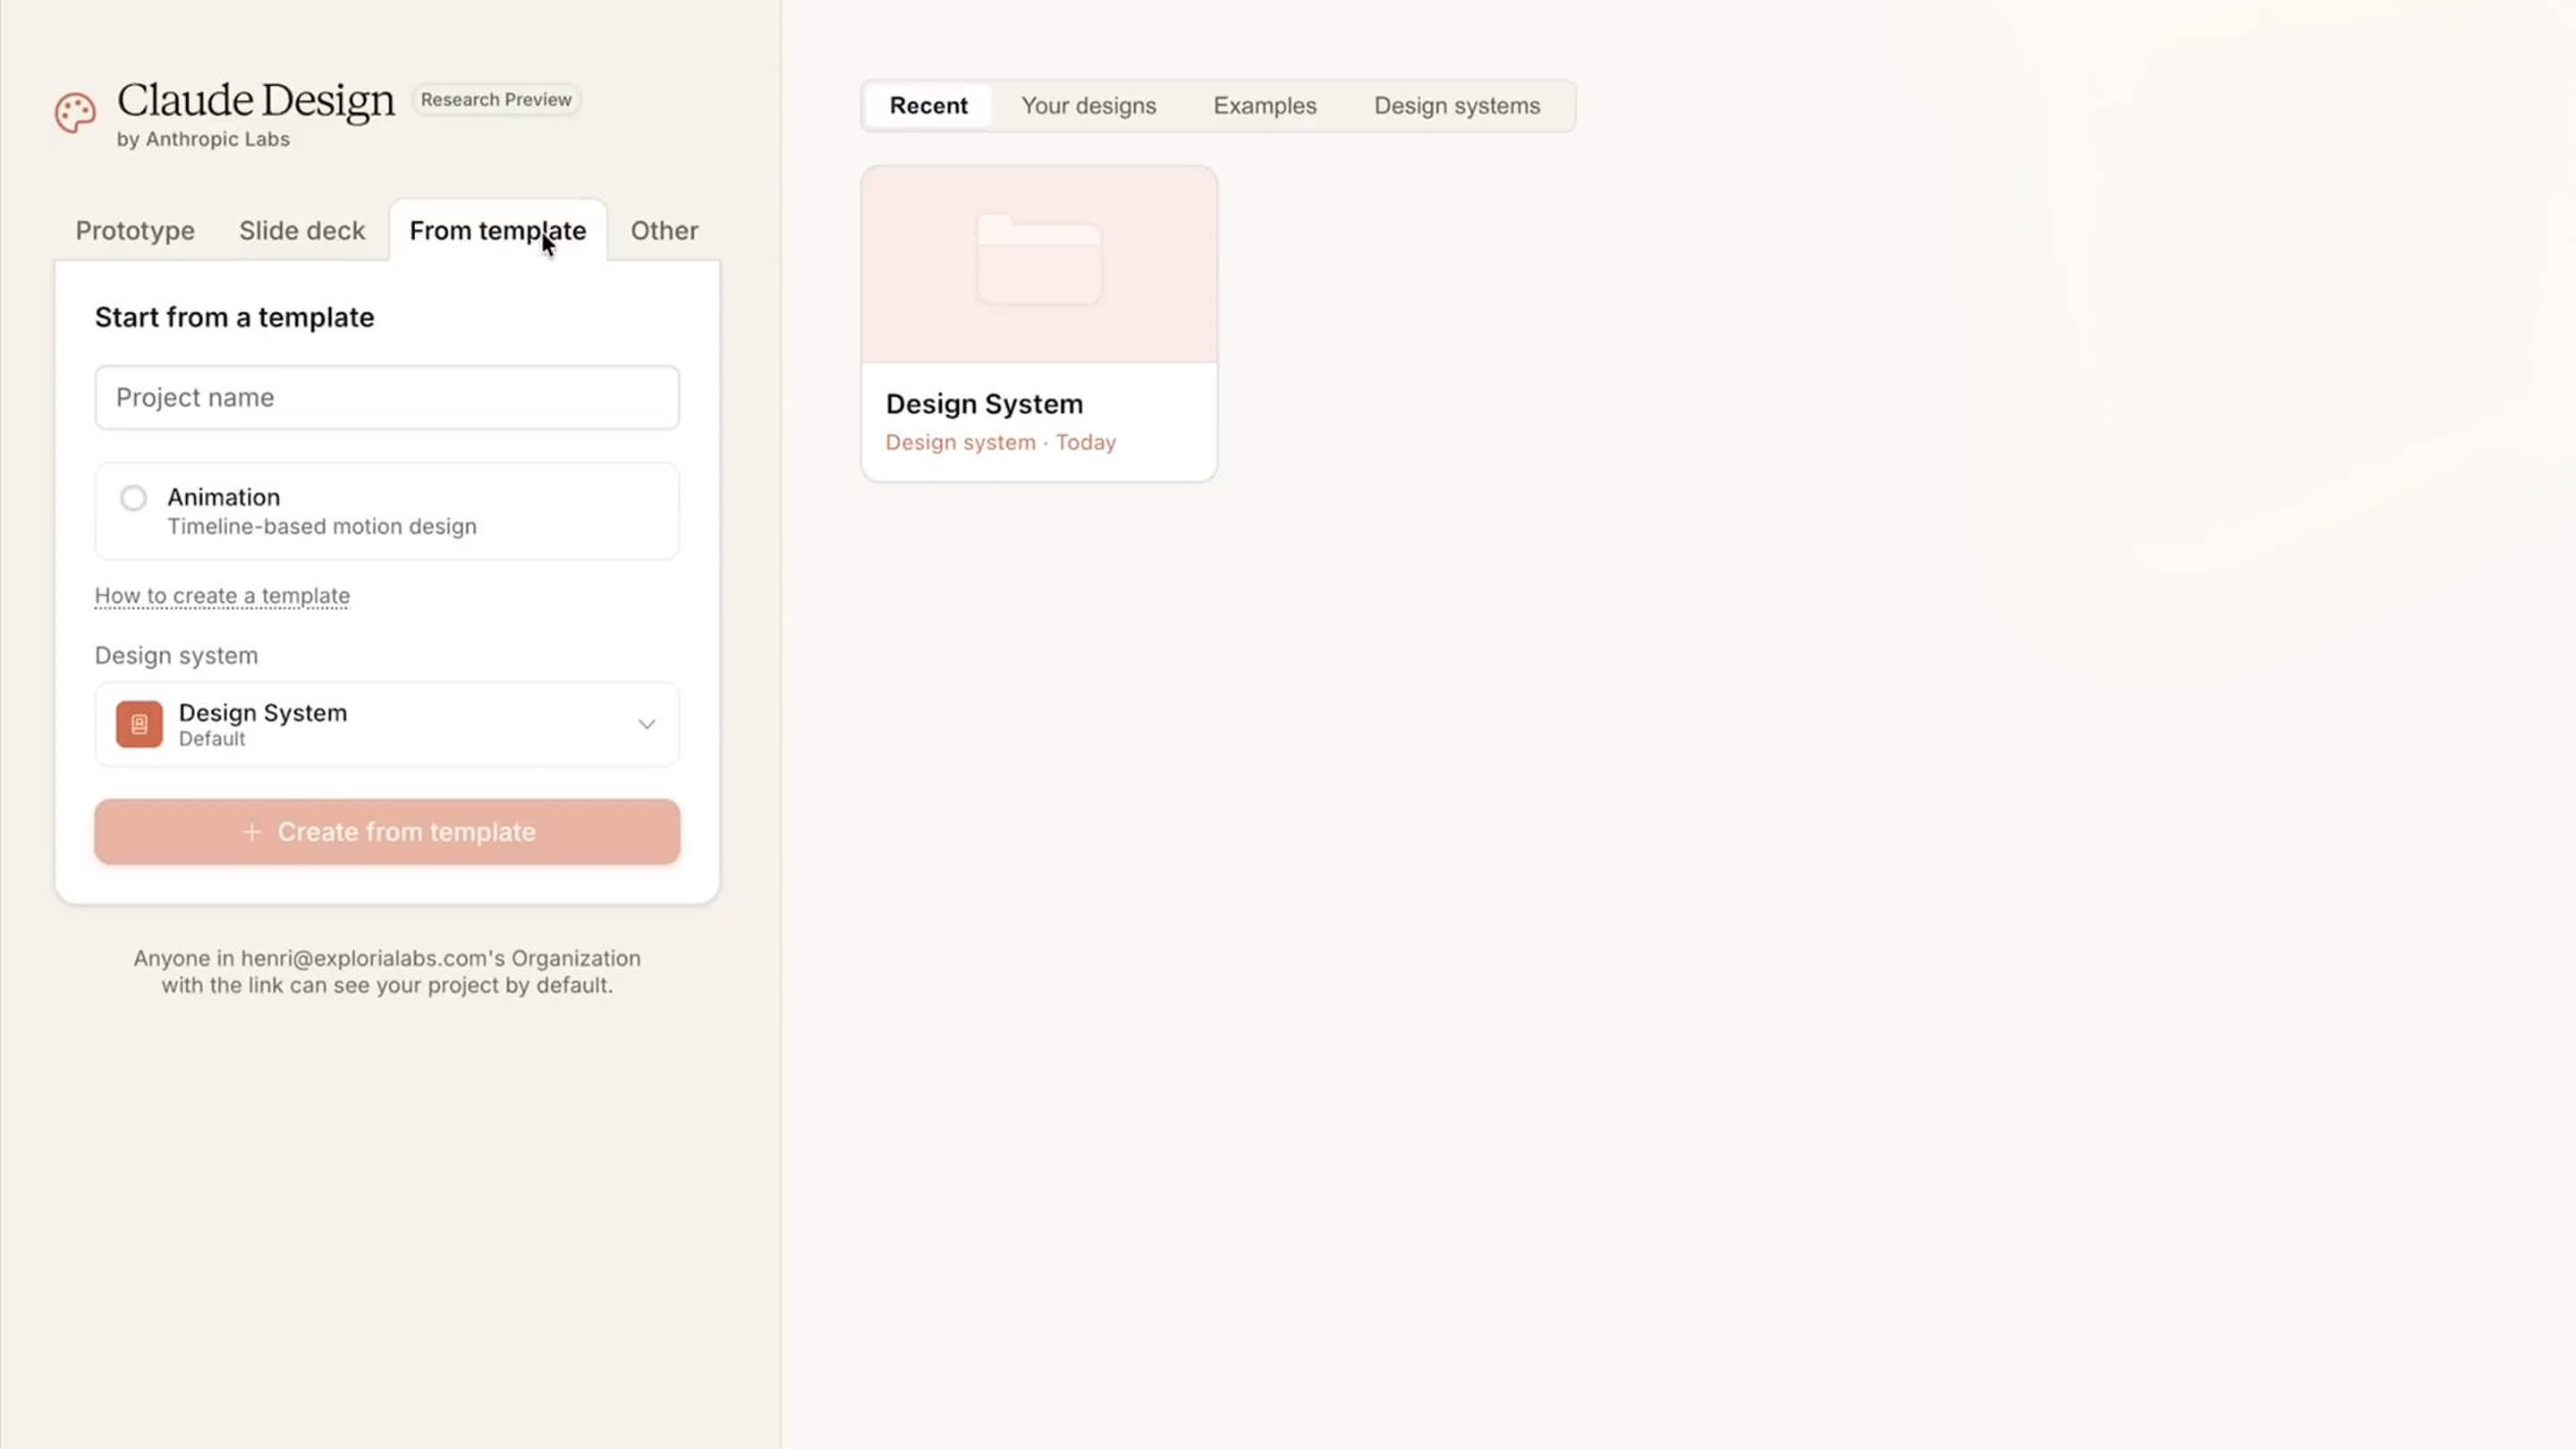Click the organization visibility notice text
This screenshot has width=2576, height=1449.
[x=387, y=972]
